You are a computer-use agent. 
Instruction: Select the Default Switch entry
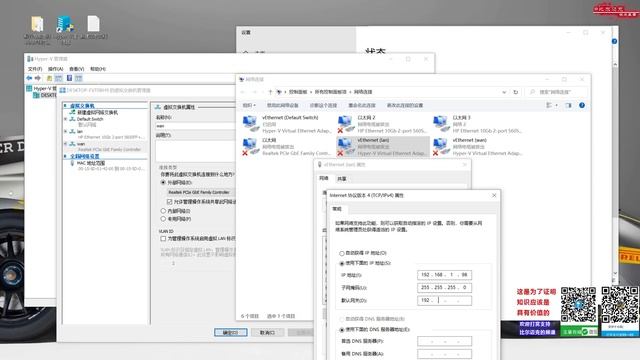90,119
